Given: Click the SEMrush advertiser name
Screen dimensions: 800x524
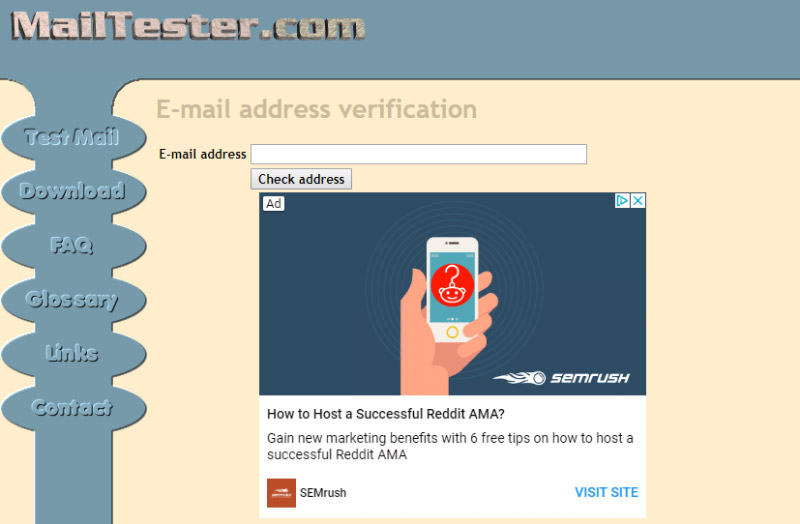Looking at the screenshot, I should 323,493.
